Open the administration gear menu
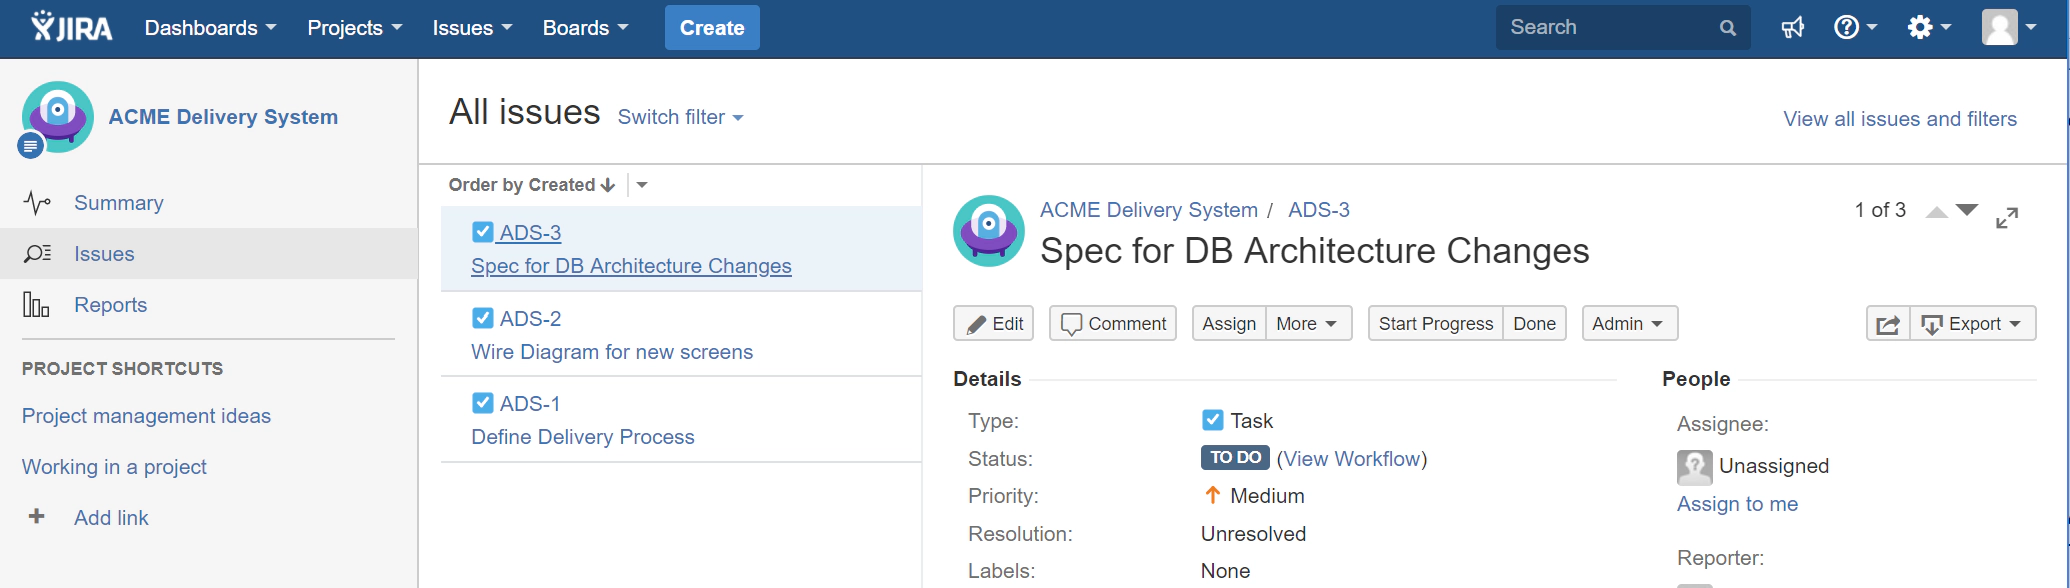 (1927, 27)
